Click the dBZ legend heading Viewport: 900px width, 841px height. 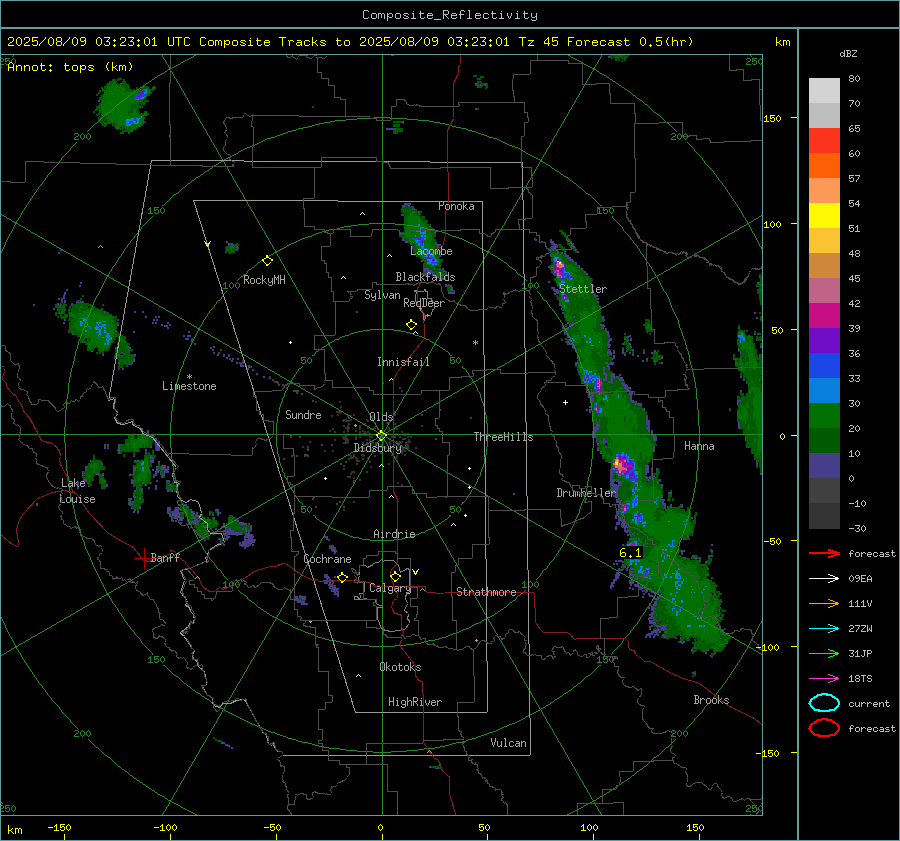[848, 54]
